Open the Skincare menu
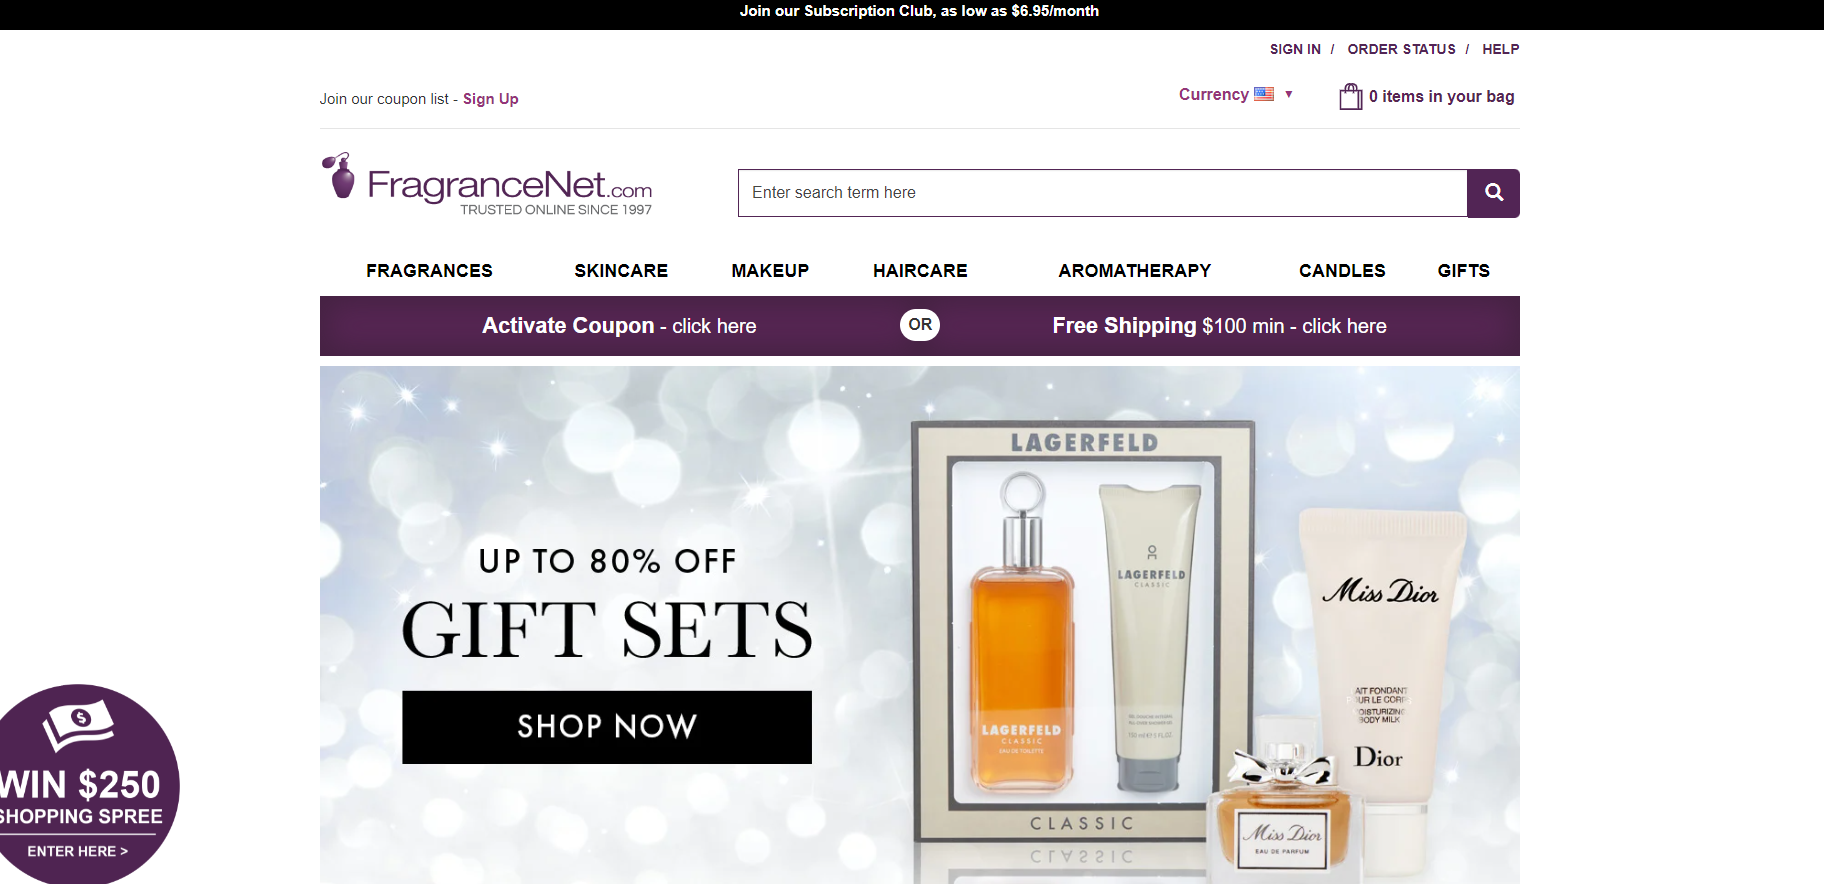The height and width of the screenshot is (884, 1824). pyautogui.click(x=621, y=271)
